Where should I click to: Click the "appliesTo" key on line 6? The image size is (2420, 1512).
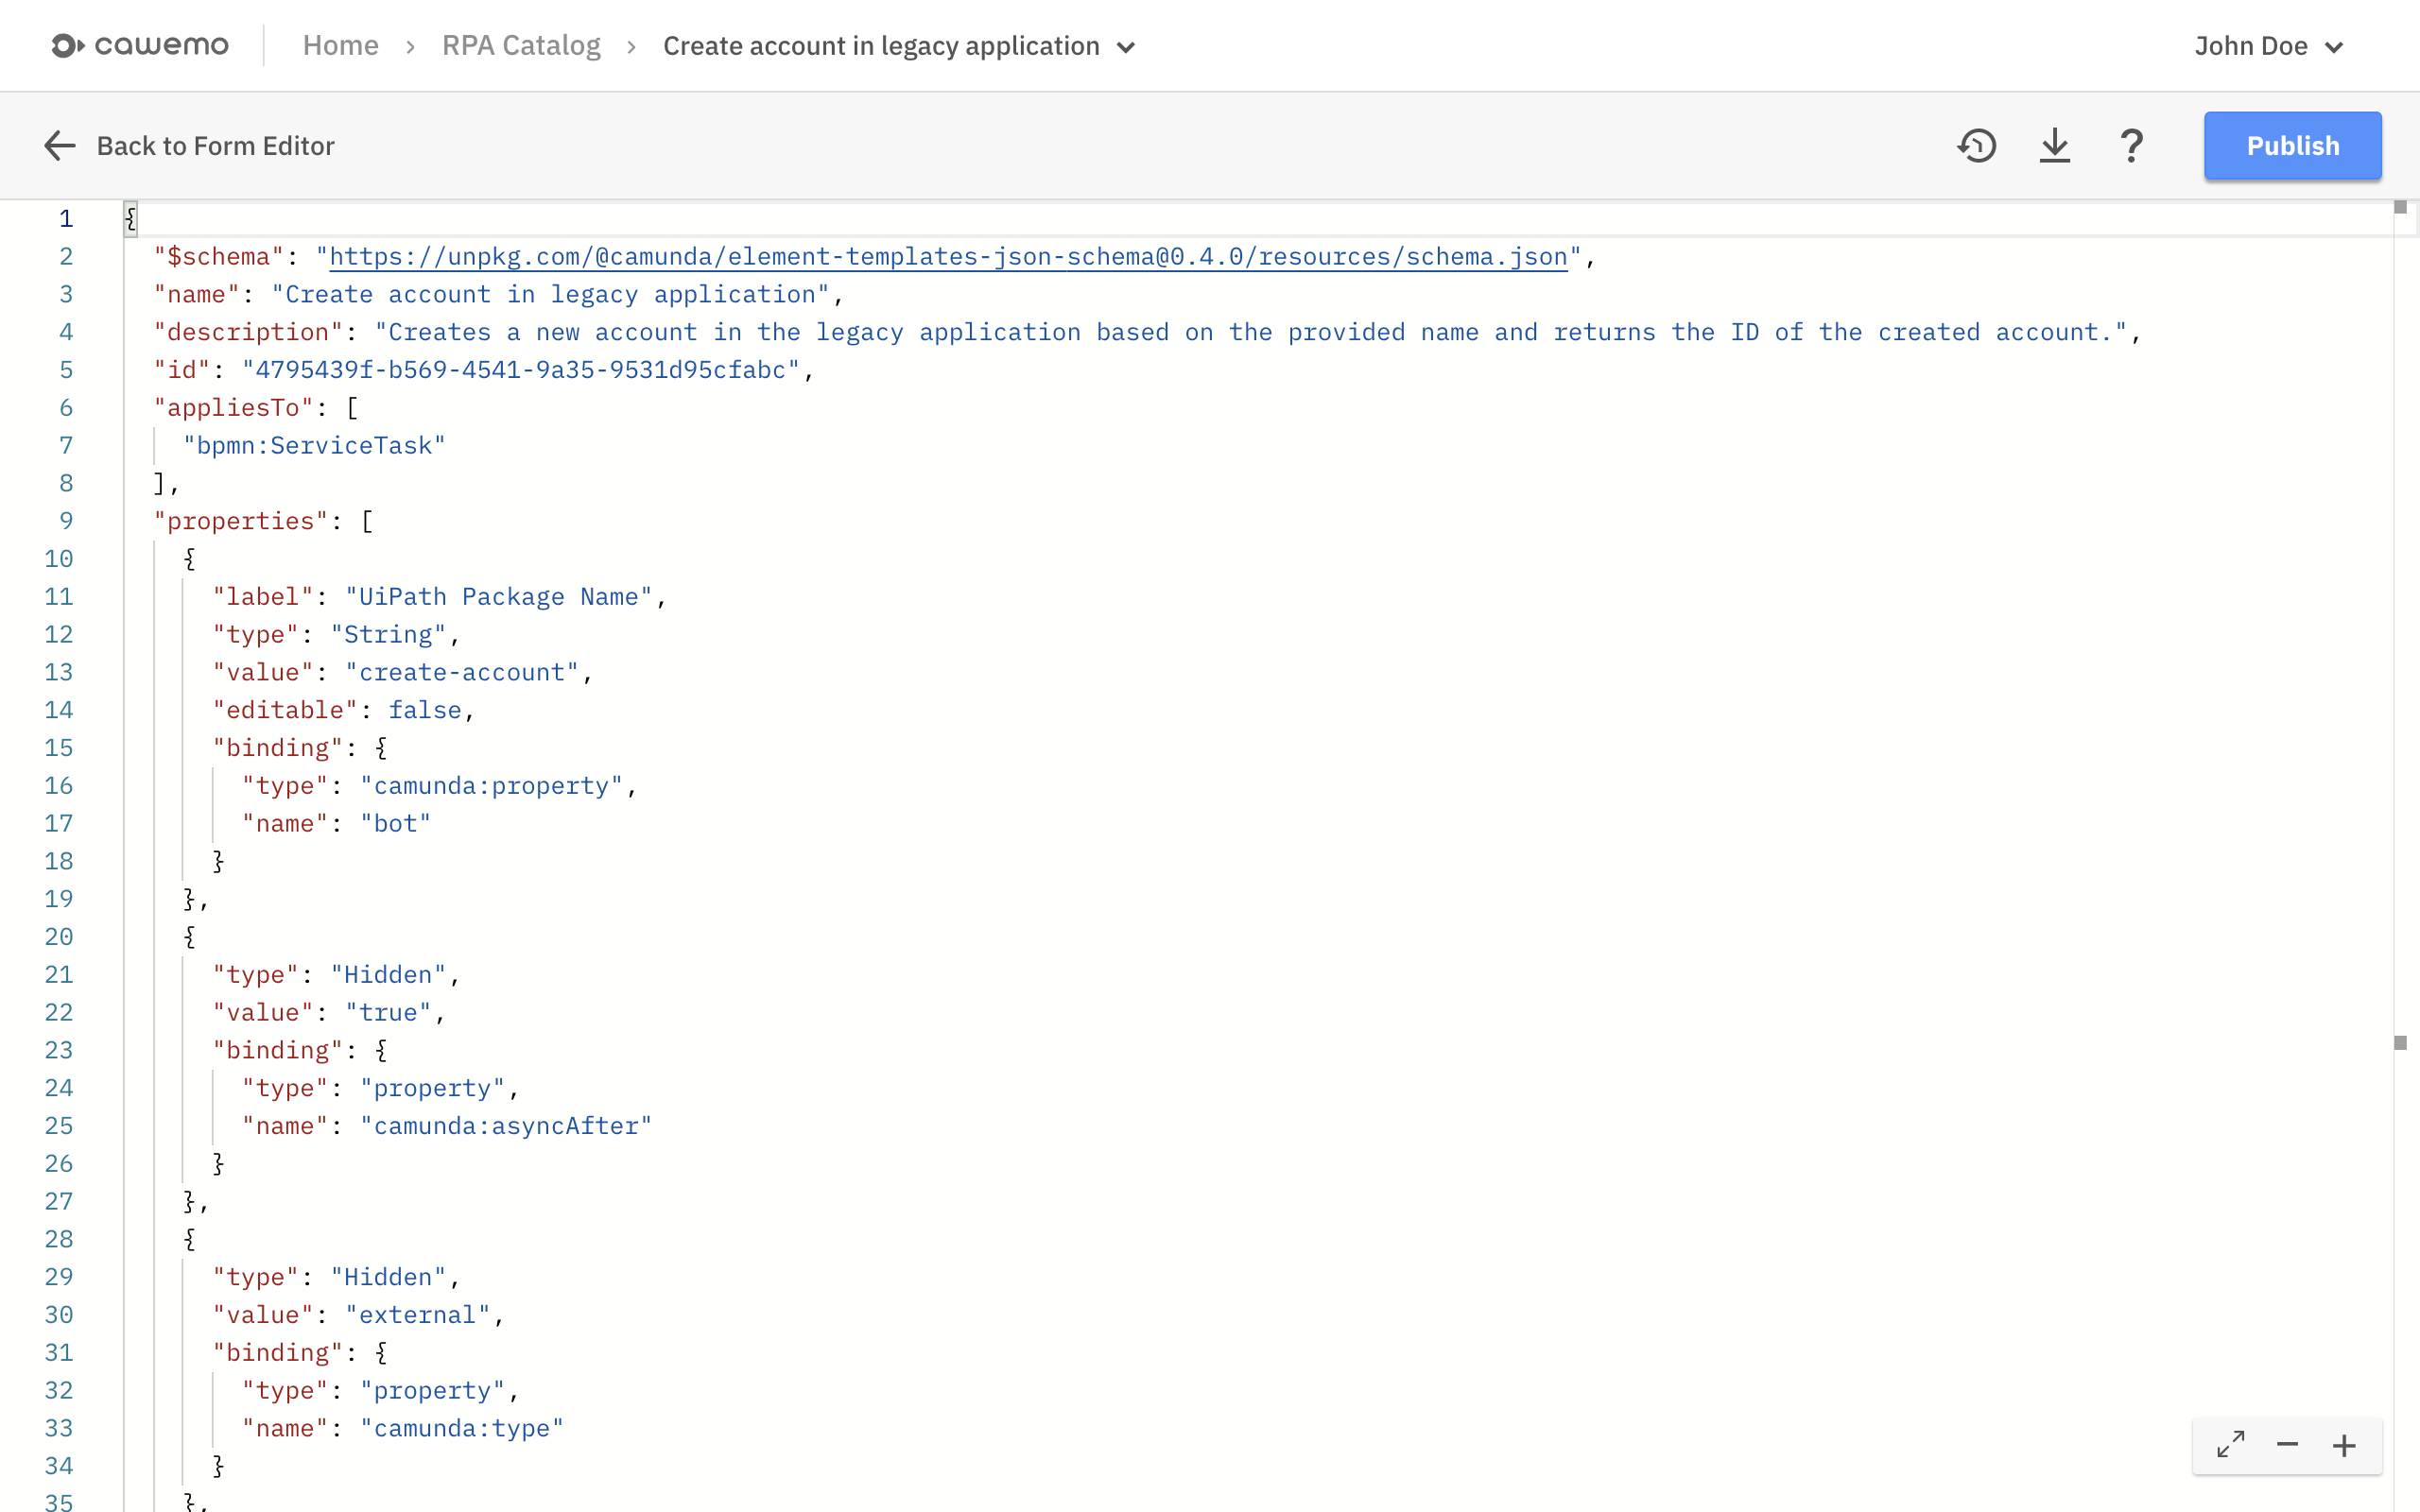(x=234, y=408)
